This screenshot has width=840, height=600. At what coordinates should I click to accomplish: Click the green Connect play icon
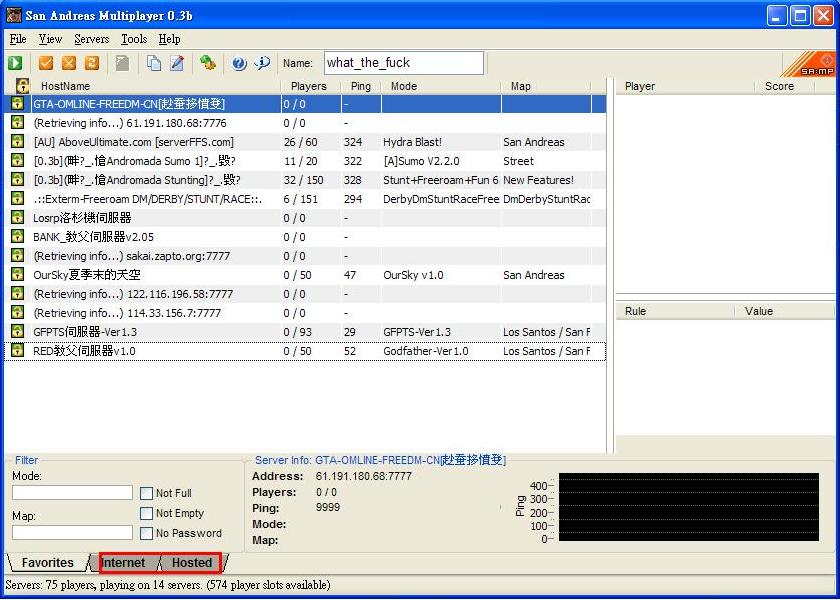[16, 63]
